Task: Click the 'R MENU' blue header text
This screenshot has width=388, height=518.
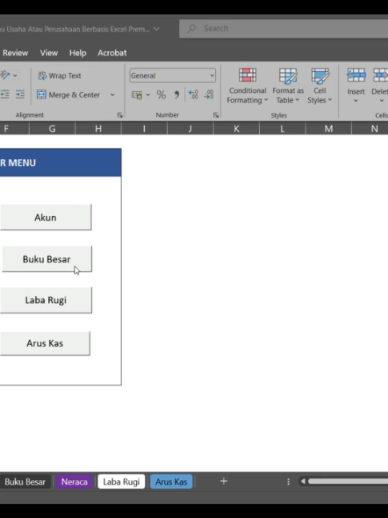Action: pos(18,163)
